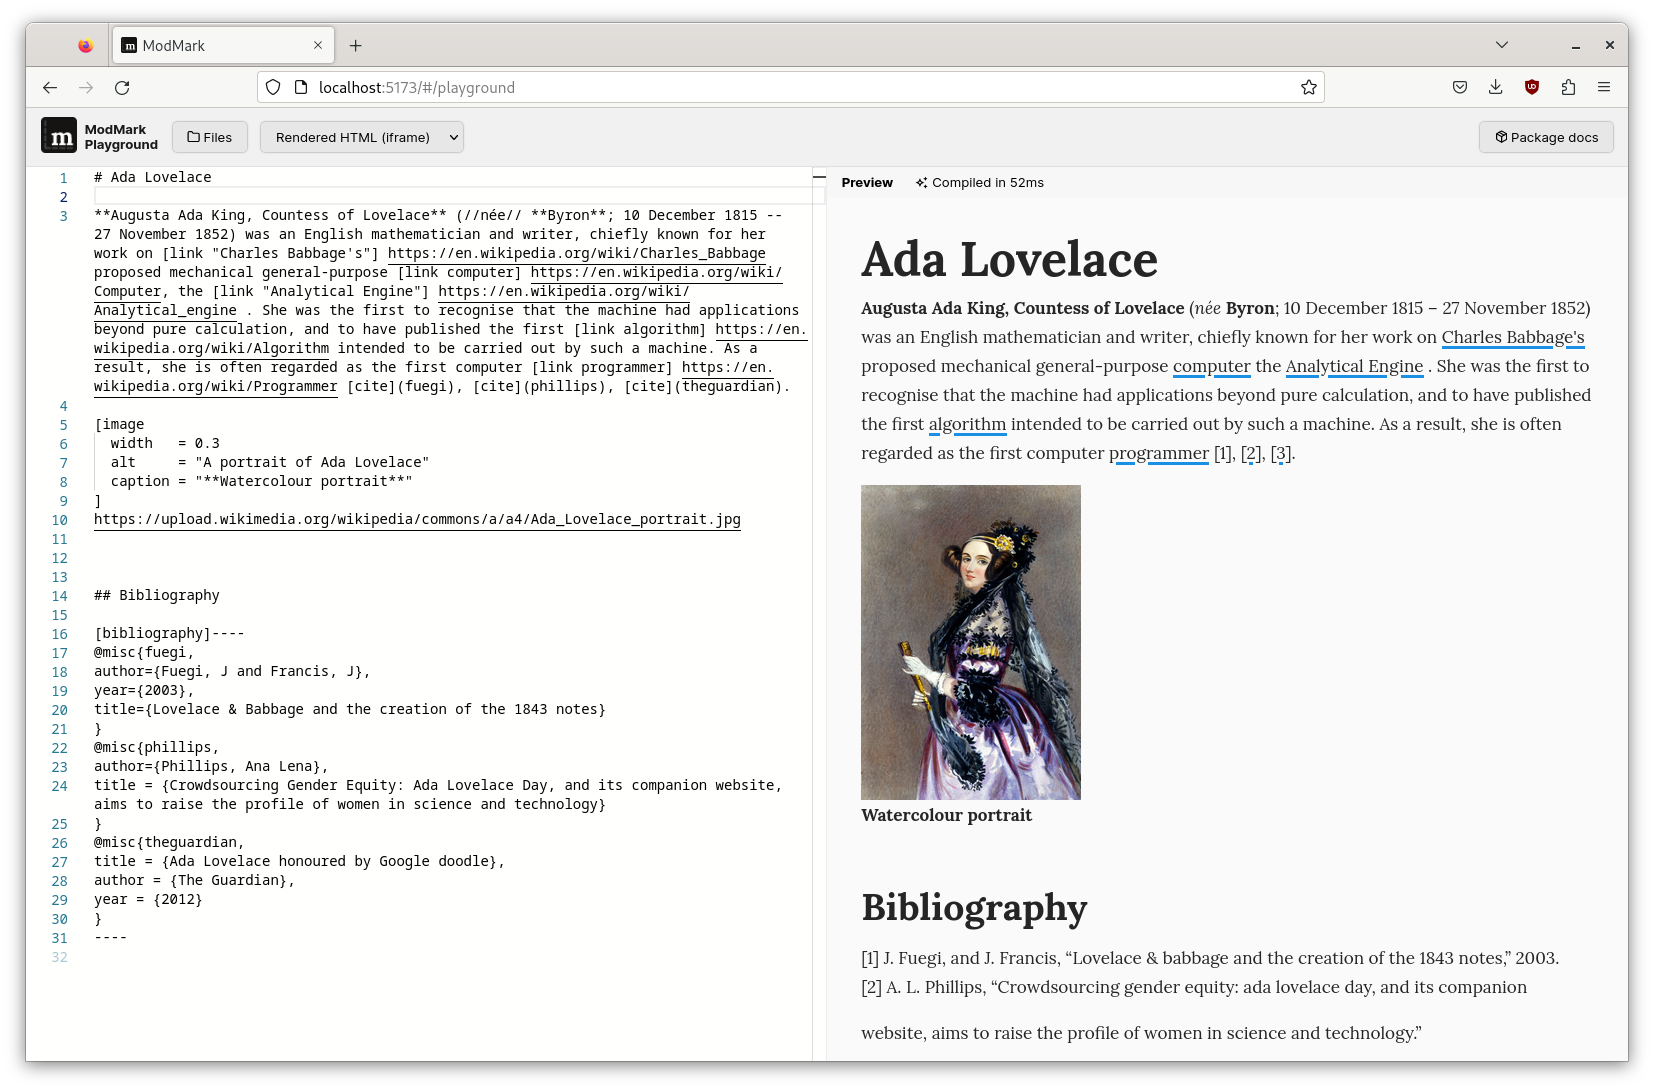
Task: Click citation [3] in the preview paragraph
Action: (x=1281, y=453)
